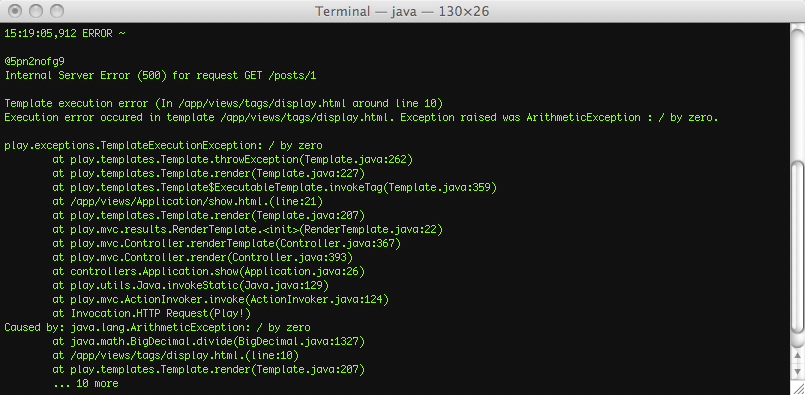The height and width of the screenshot is (395, 805).
Task: Click the Terminal — java title text
Action: click(x=402, y=11)
